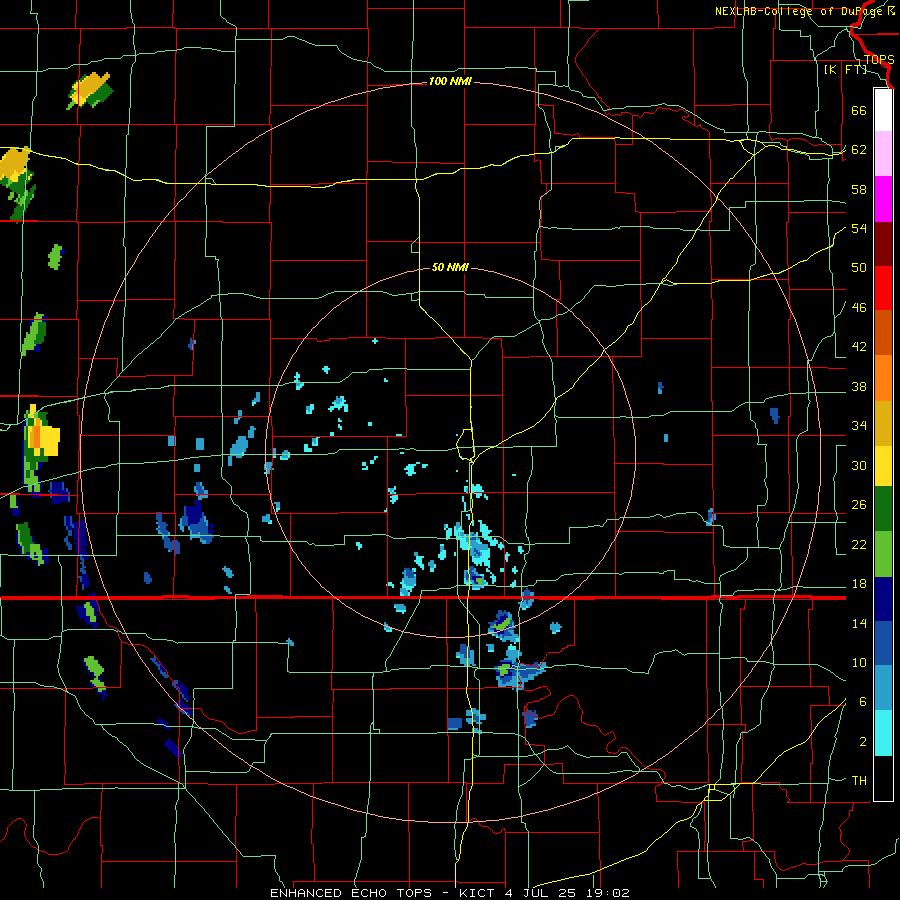
Task: Click the white swatch in the tops legend
Action: click(x=883, y=110)
